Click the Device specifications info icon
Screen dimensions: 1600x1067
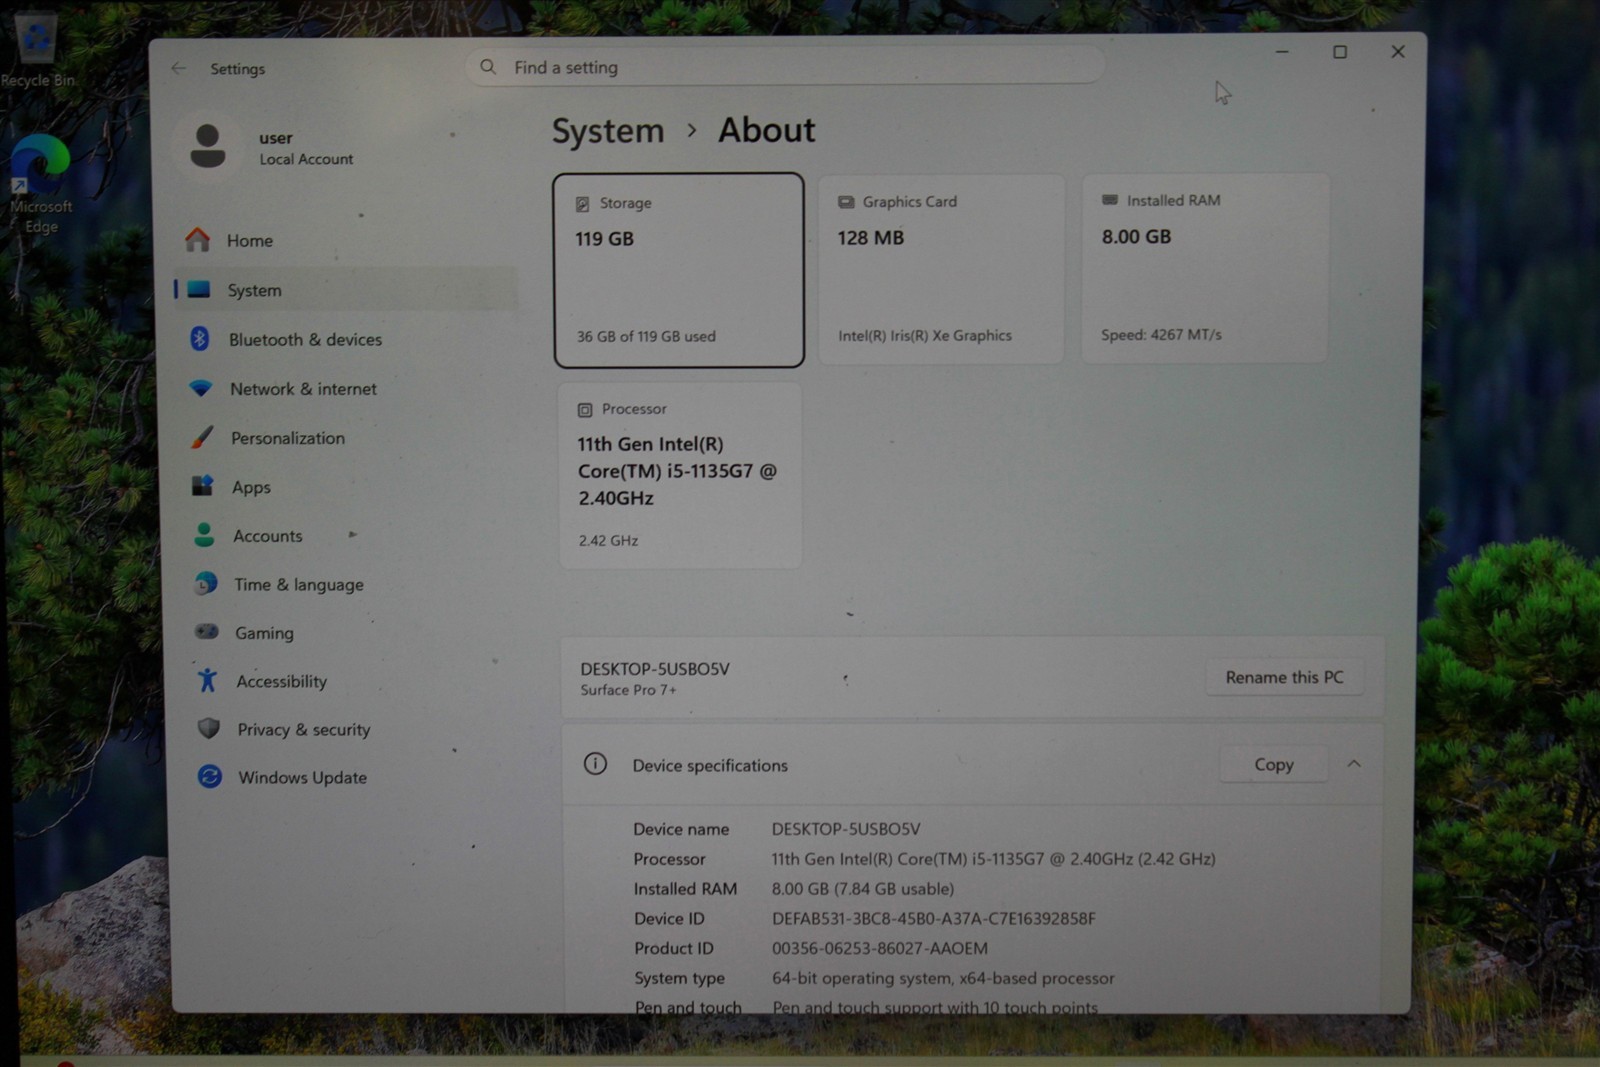point(595,764)
